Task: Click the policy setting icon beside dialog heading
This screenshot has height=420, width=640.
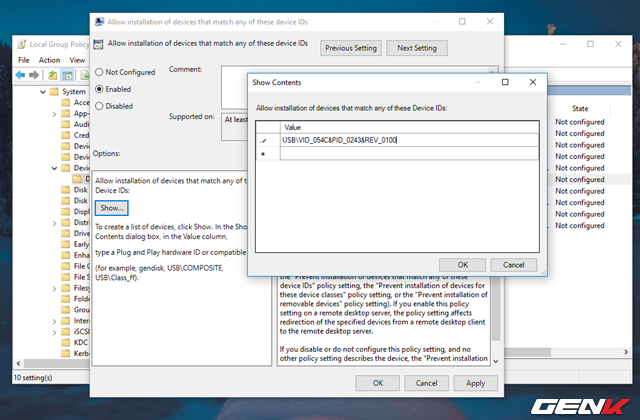Action: point(98,46)
